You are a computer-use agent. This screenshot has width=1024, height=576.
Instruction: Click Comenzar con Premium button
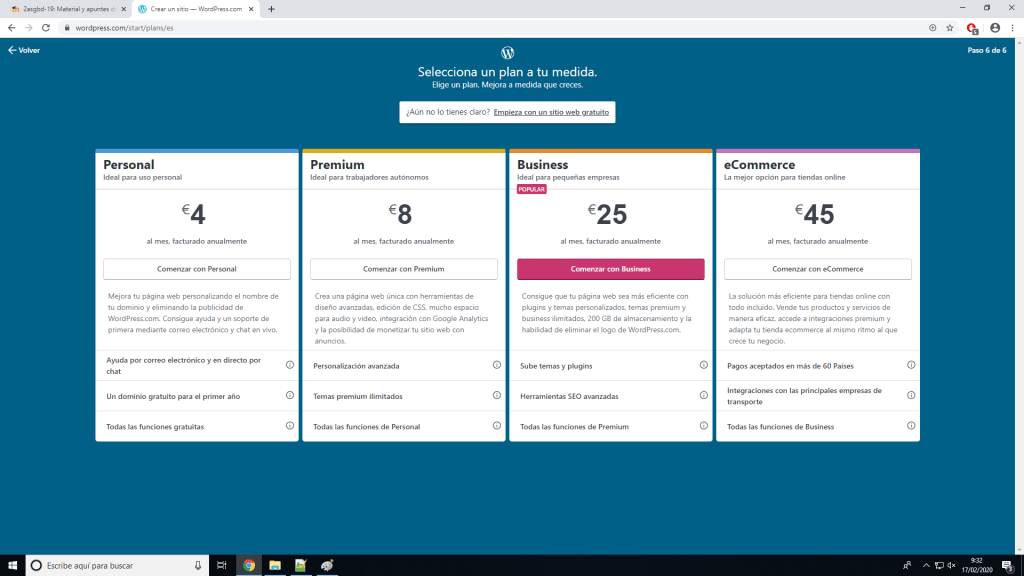403,269
